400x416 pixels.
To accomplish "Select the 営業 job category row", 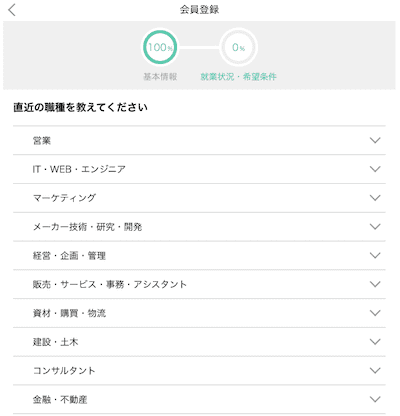I will [199, 140].
